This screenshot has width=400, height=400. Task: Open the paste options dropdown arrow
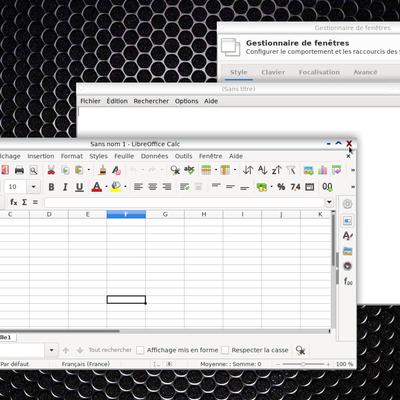(89, 170)
